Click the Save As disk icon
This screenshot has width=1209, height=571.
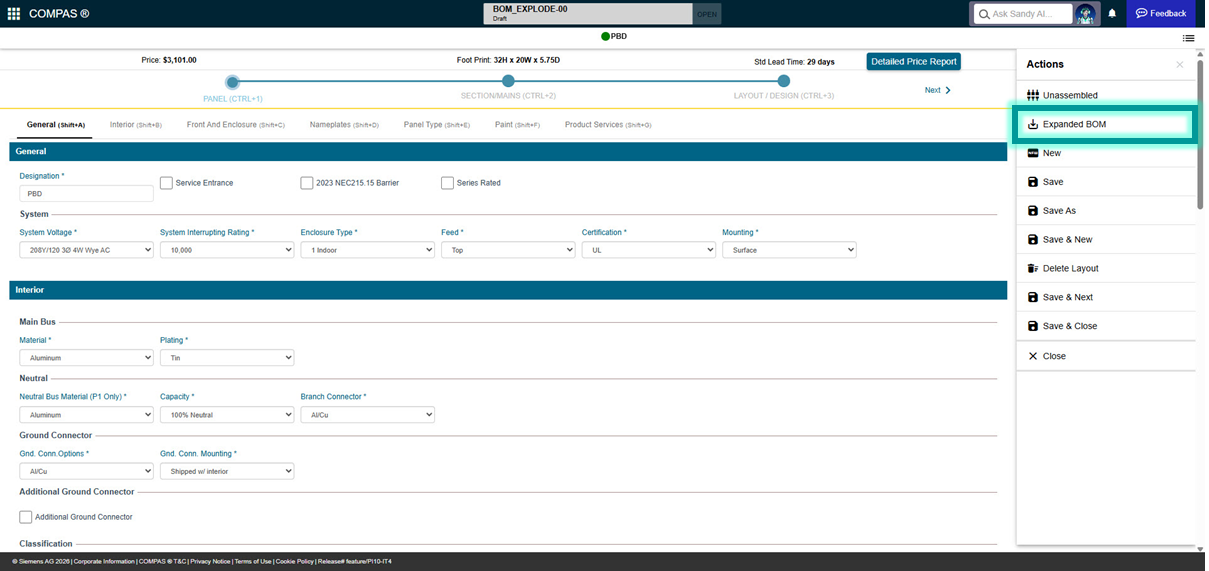tap(1033, 211)
